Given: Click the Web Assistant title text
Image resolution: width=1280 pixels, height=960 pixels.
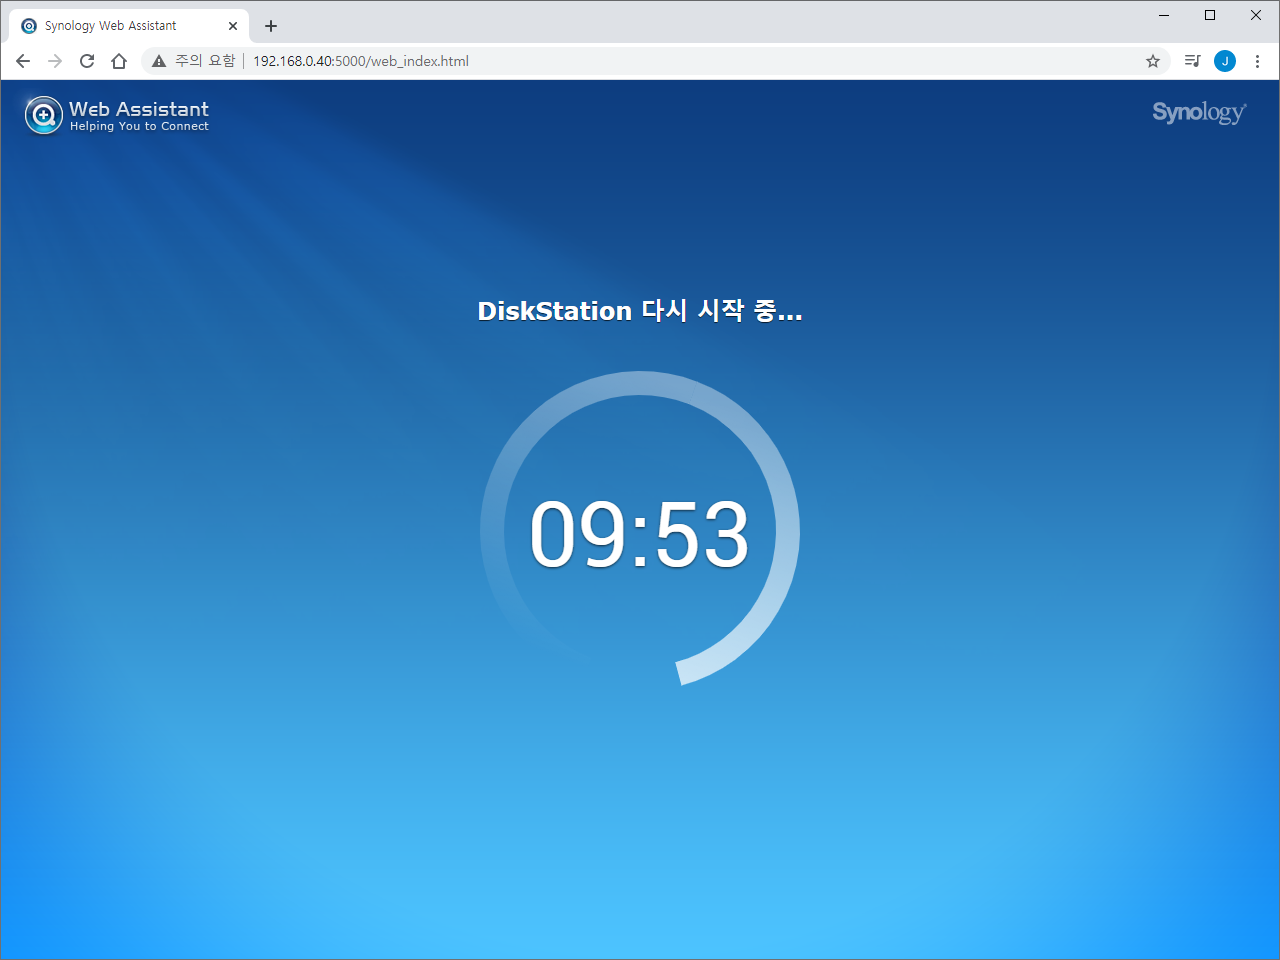Looking at the screenshot, I should point(139,109).
